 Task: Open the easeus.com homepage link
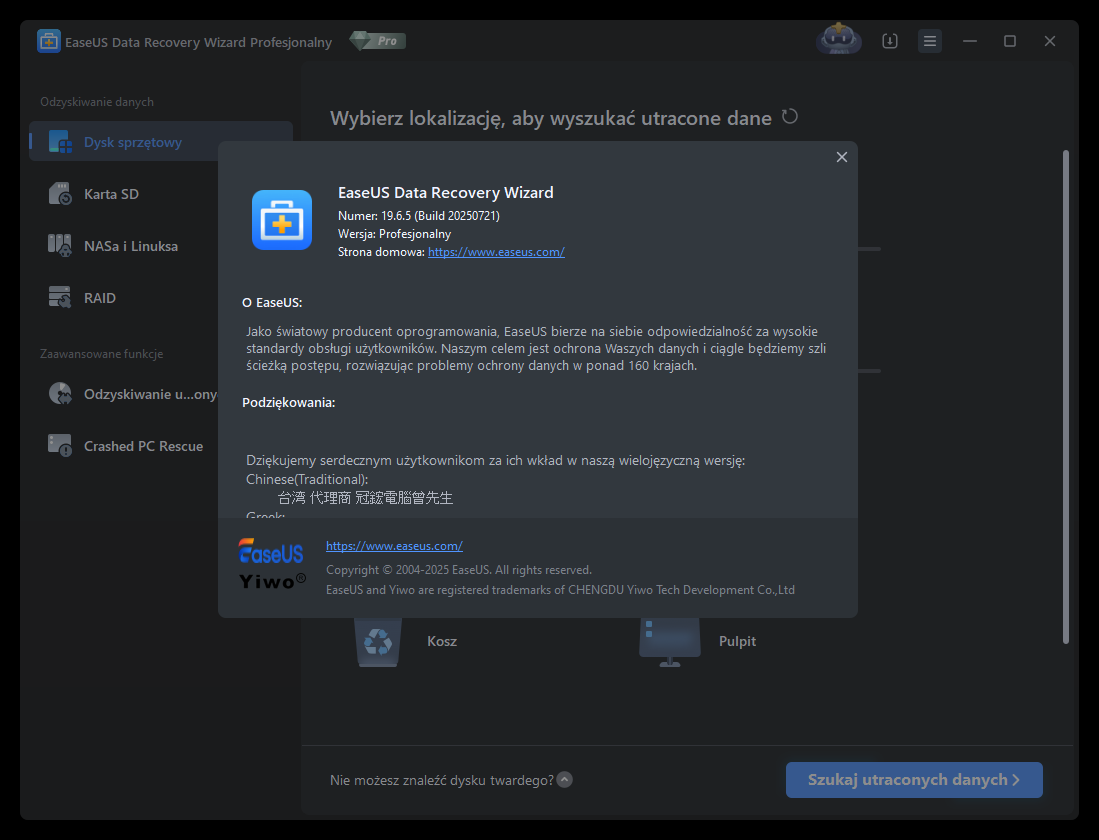pos(496,252)
